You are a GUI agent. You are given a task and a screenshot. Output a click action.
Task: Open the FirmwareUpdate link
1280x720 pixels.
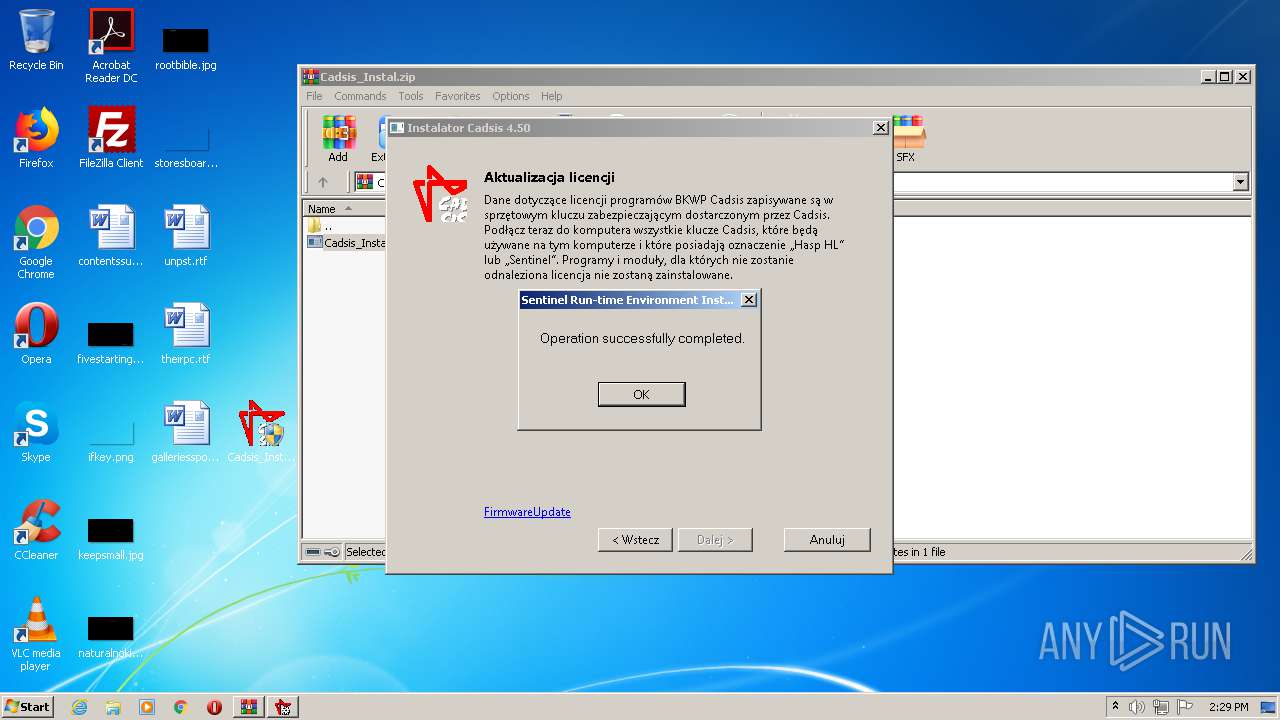(x=527, y=512)
